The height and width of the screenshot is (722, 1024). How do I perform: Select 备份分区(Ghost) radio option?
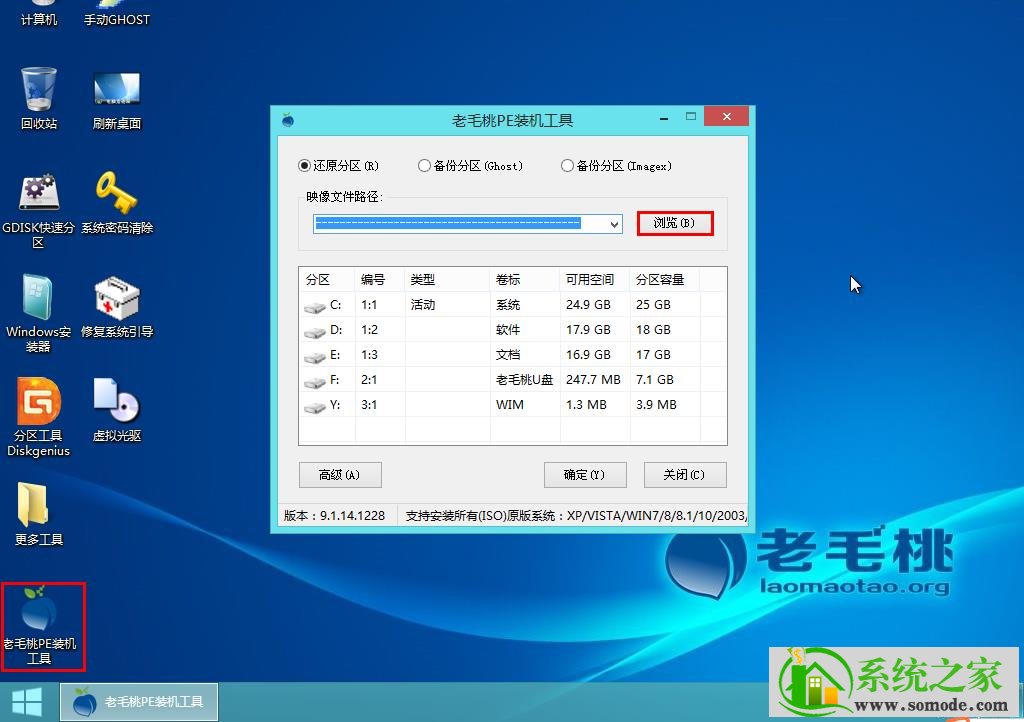click(424, 166)
